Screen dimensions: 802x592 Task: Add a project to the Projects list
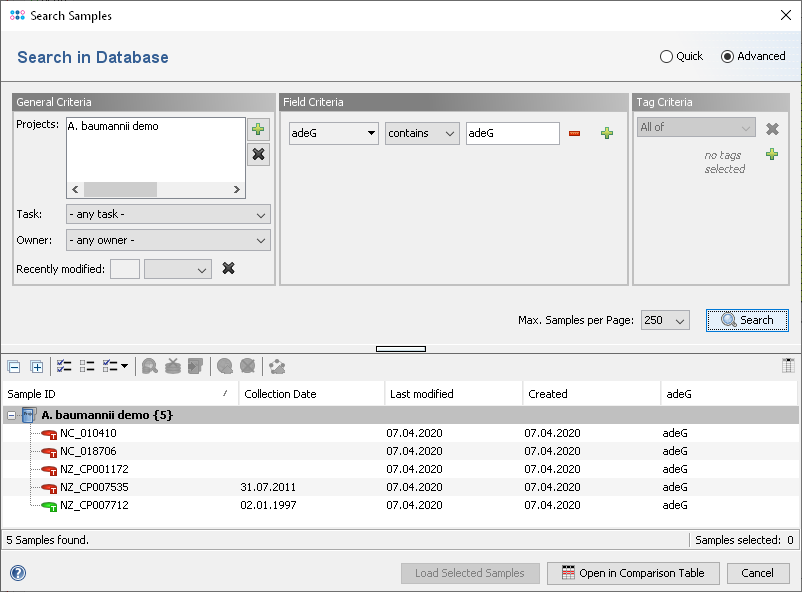[258, 130]
